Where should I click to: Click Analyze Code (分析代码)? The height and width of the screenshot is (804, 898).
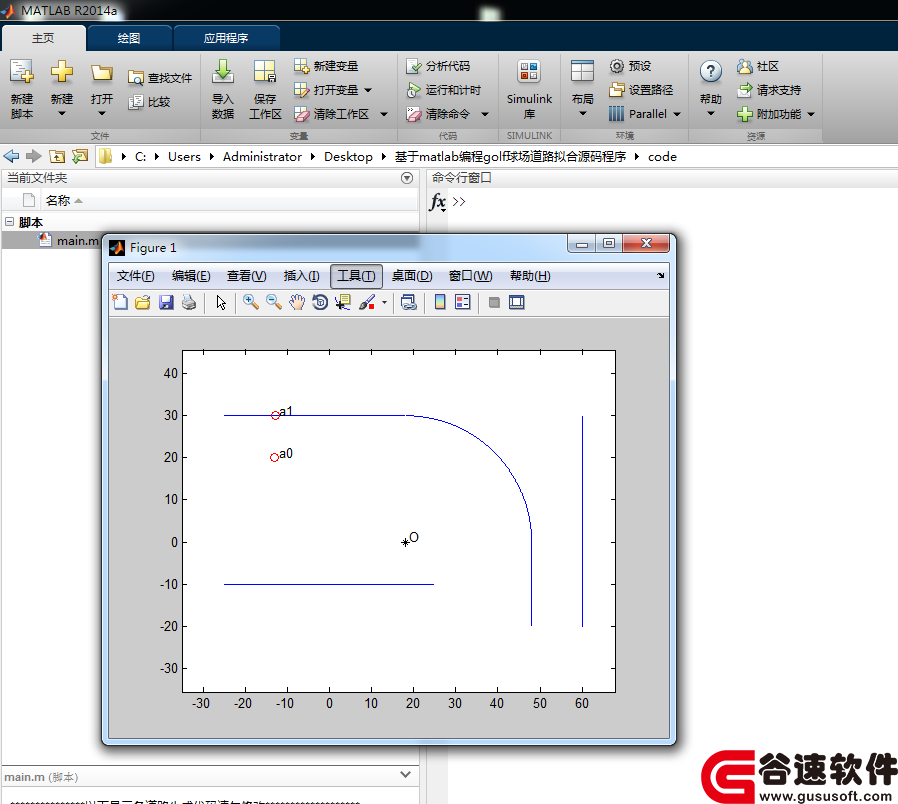(x=438, y=66)
